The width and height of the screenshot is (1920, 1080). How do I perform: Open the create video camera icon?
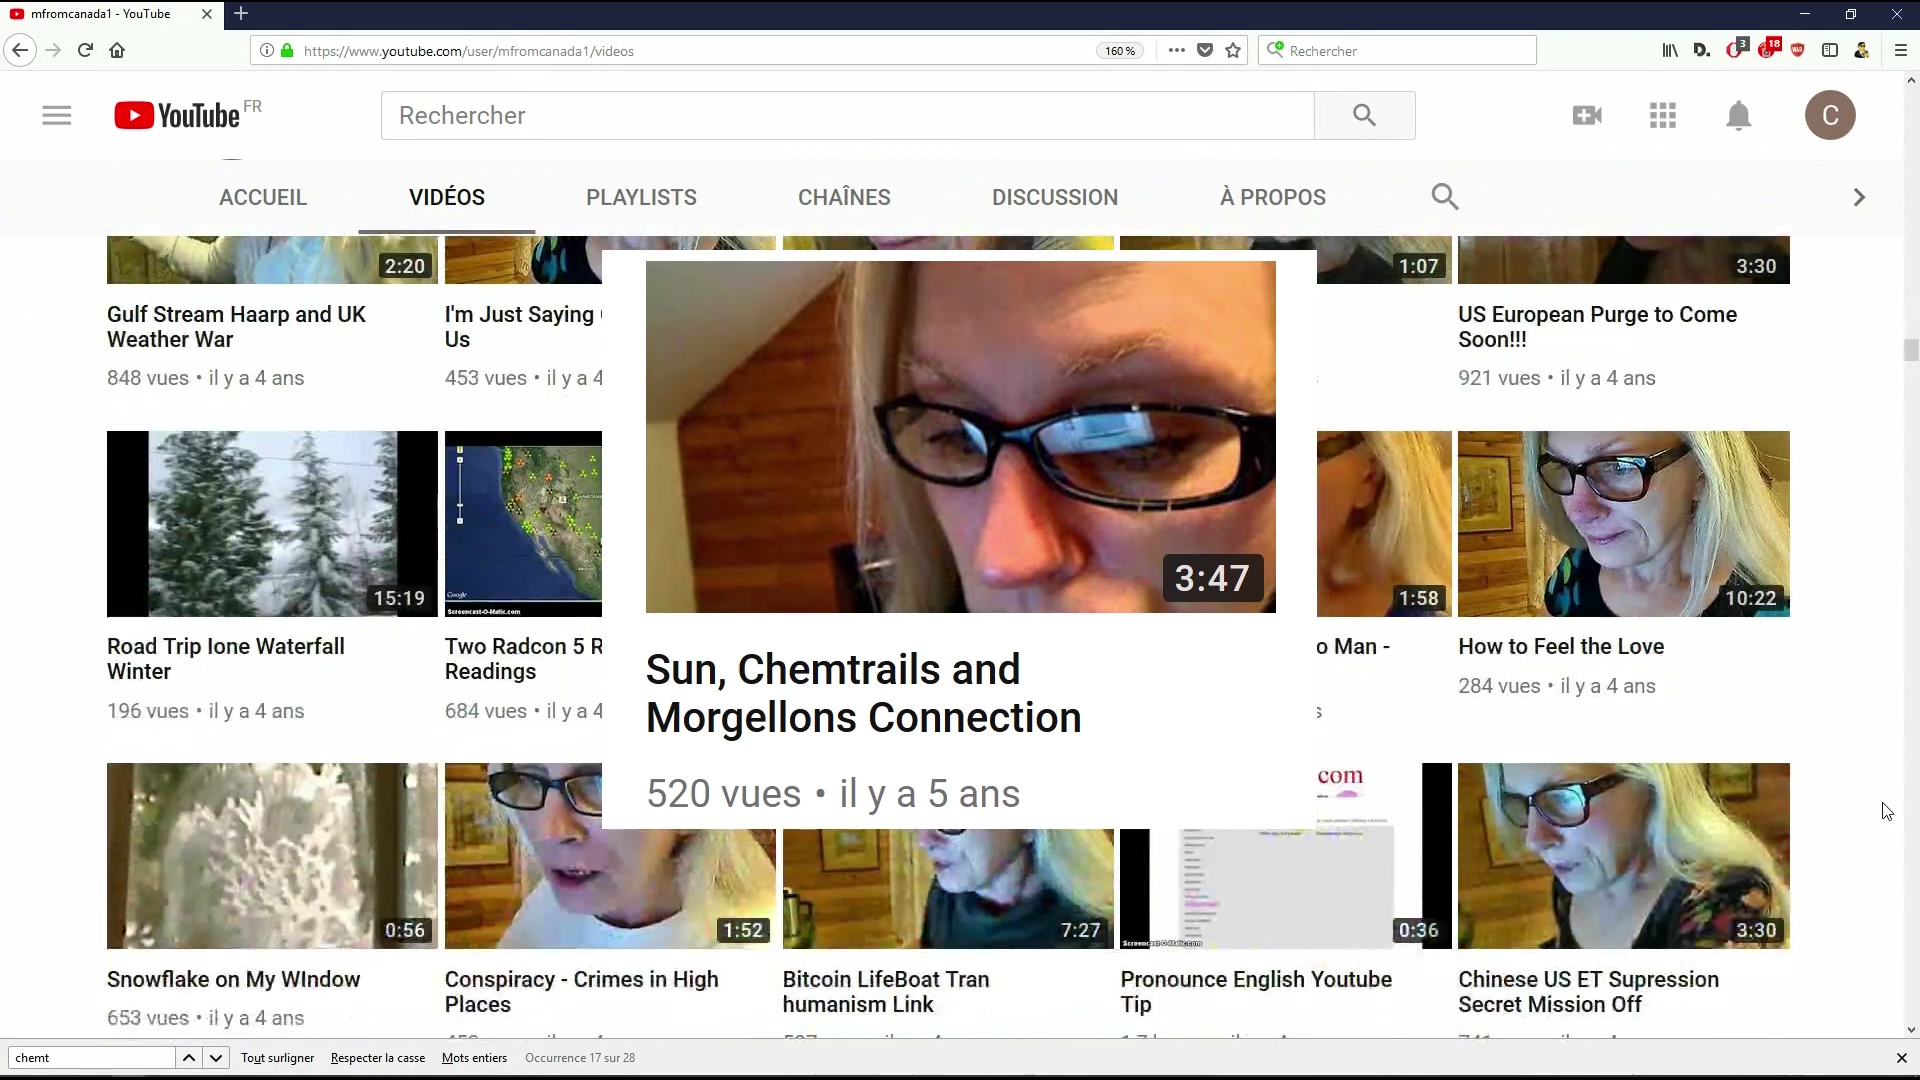coord(1587,116)
